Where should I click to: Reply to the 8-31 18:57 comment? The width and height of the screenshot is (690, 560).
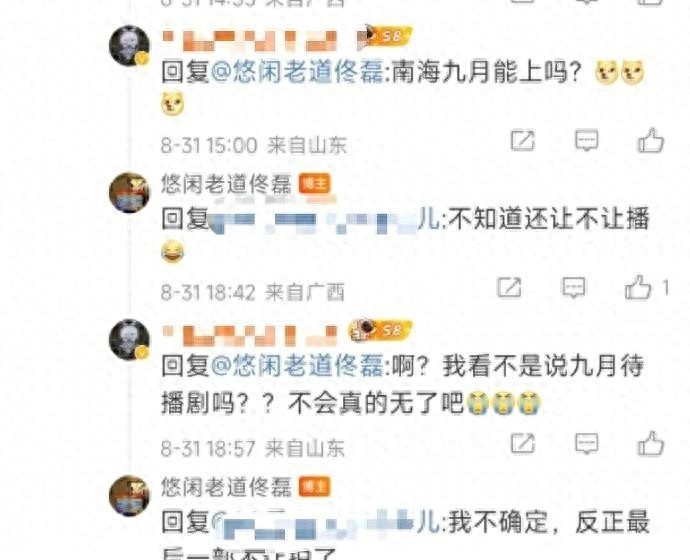pyautogui.click(x=587, y=443)
